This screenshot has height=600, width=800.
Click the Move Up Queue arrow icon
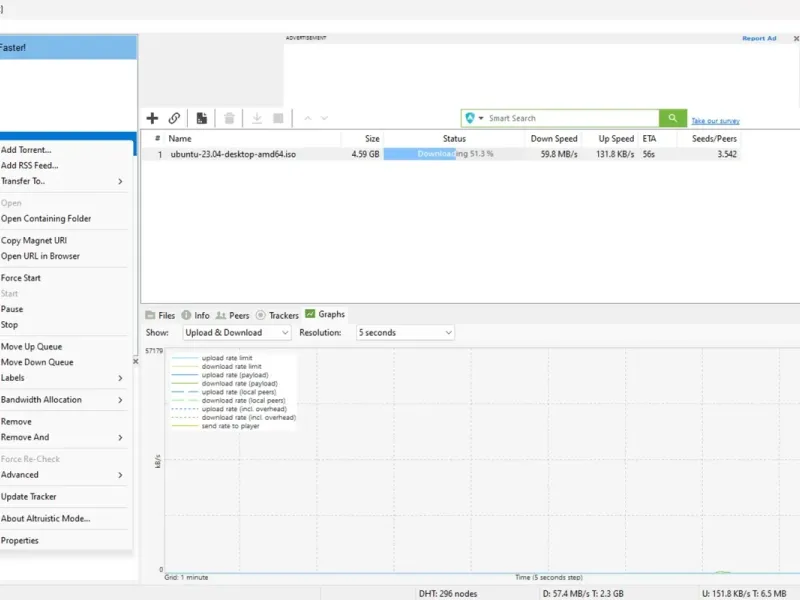[x=308, y=118]
